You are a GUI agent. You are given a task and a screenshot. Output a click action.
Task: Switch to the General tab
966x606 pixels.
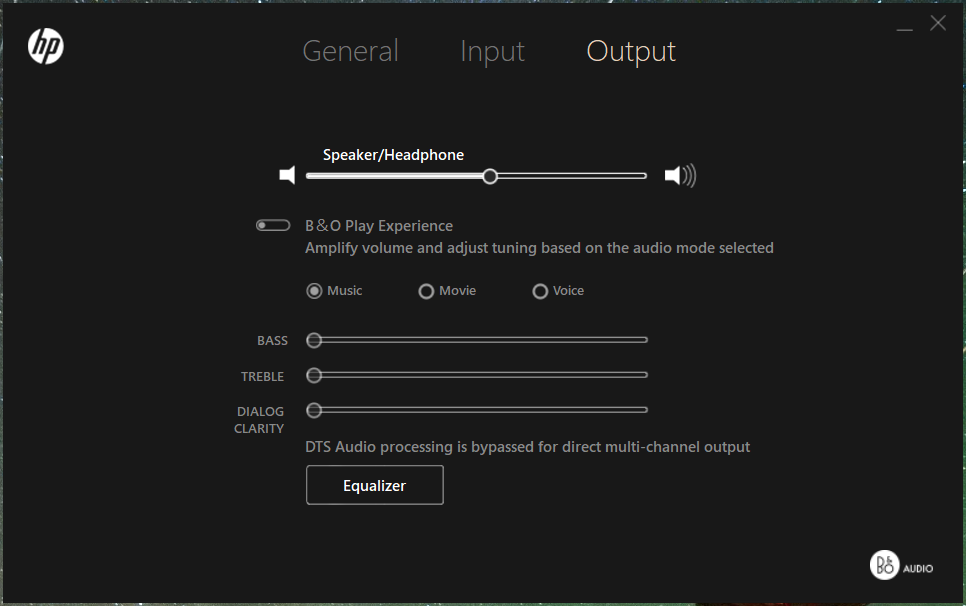[350, 51]
